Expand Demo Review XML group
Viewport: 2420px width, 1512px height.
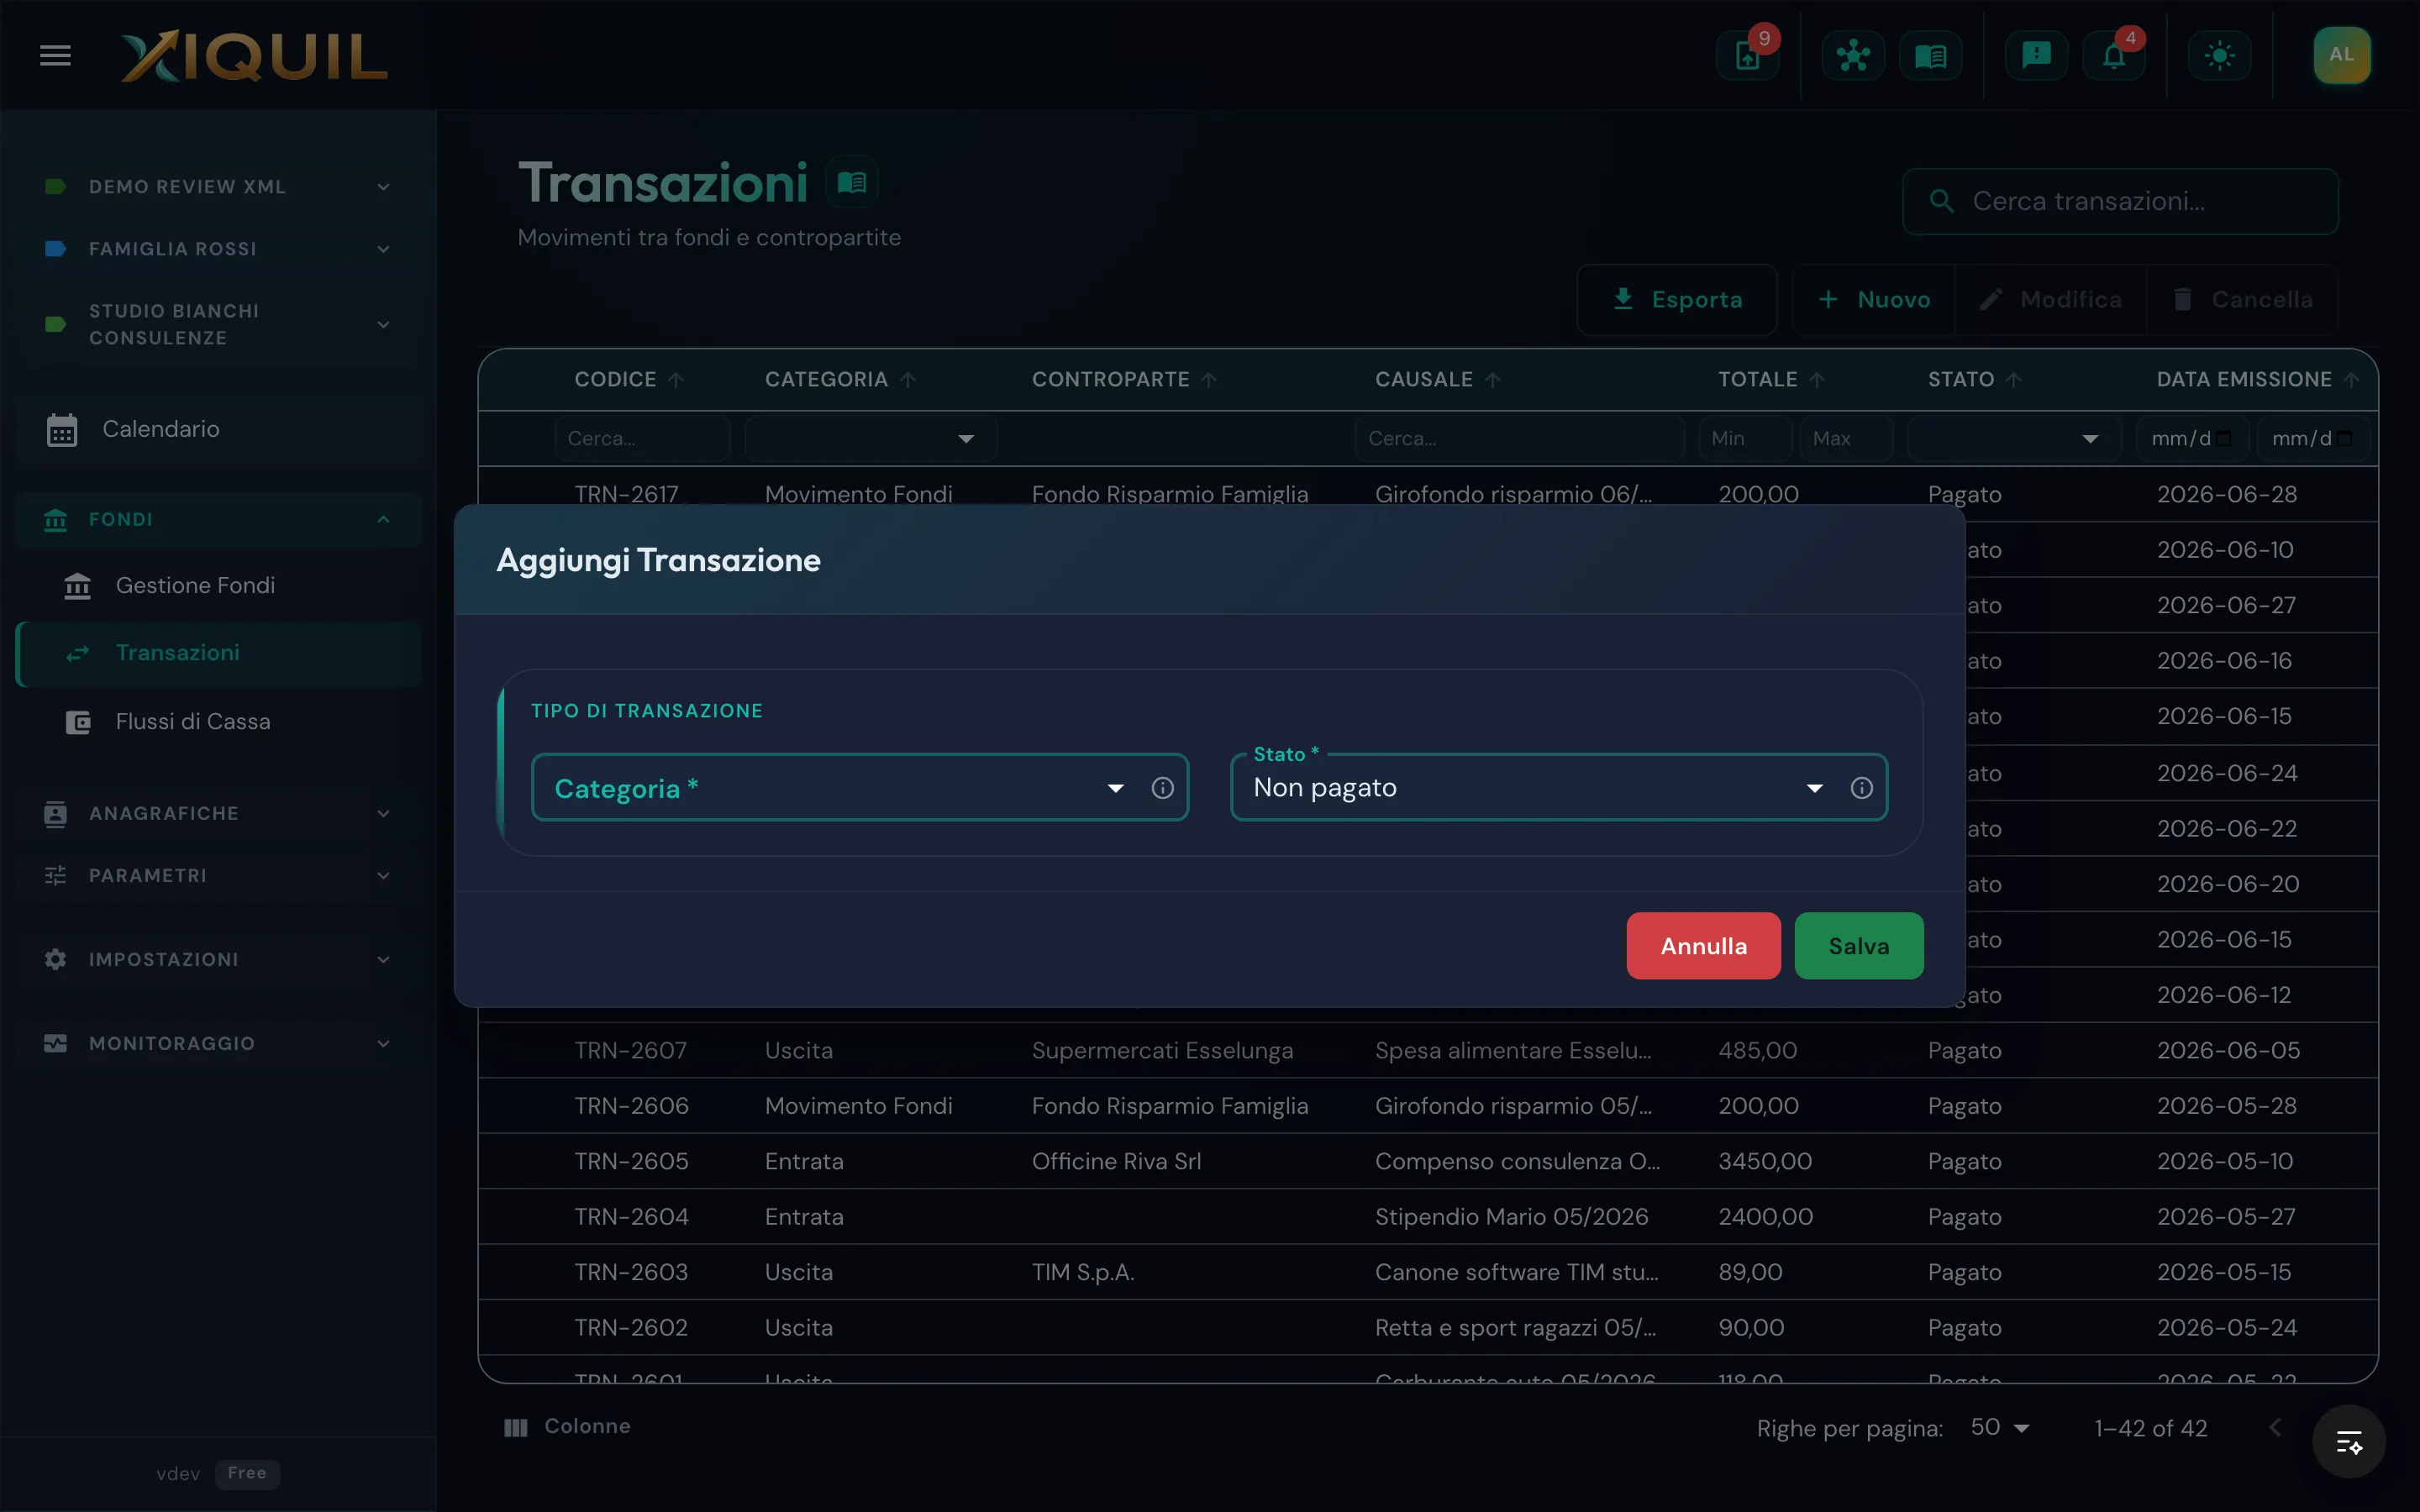[218, 187]
